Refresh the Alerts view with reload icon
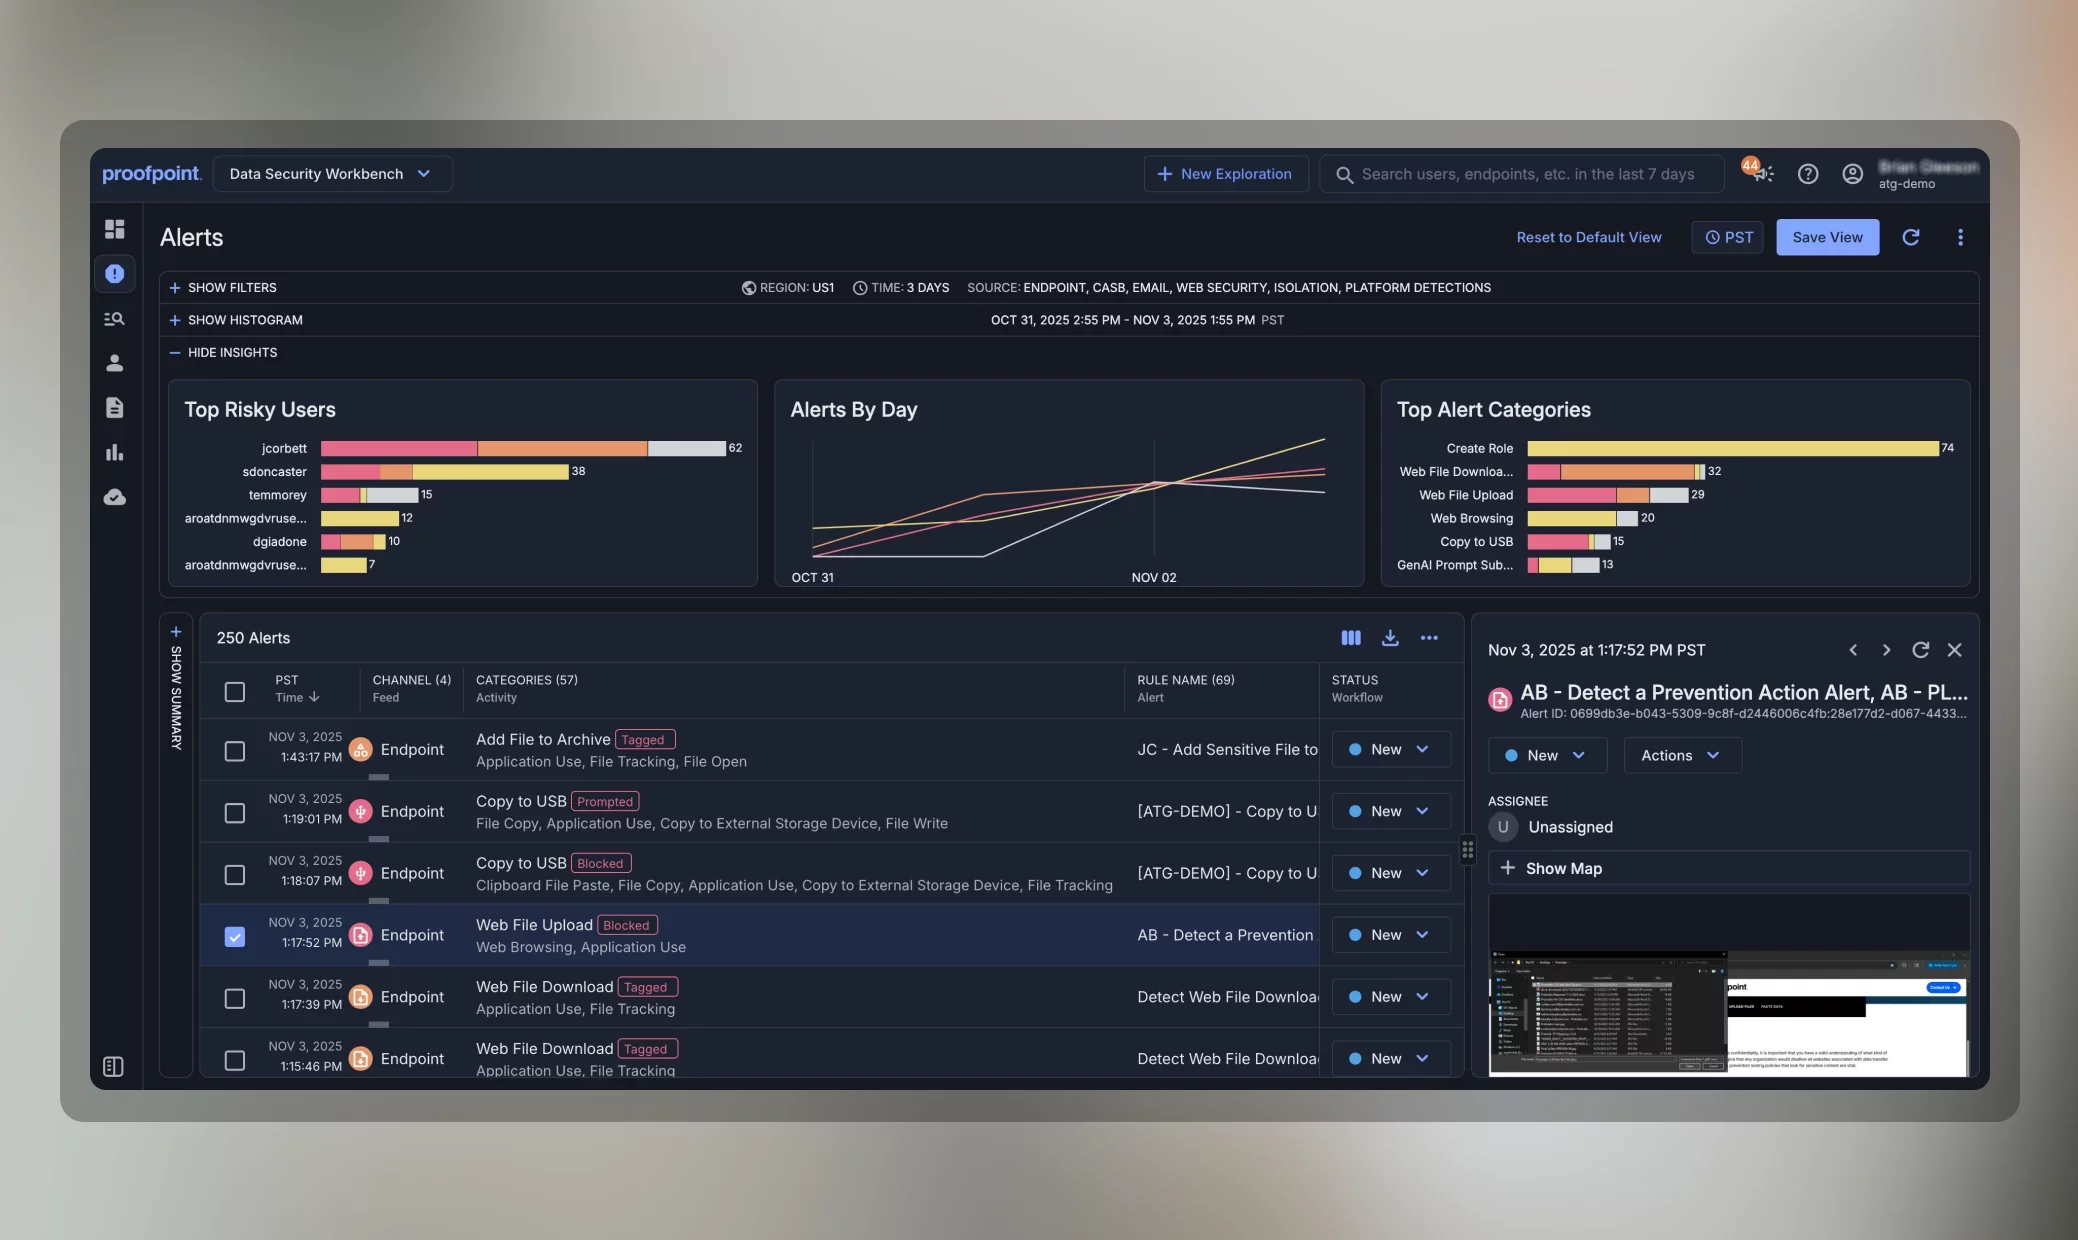This screenshot has height=1240, width=2078. [x=1910, y=237]
